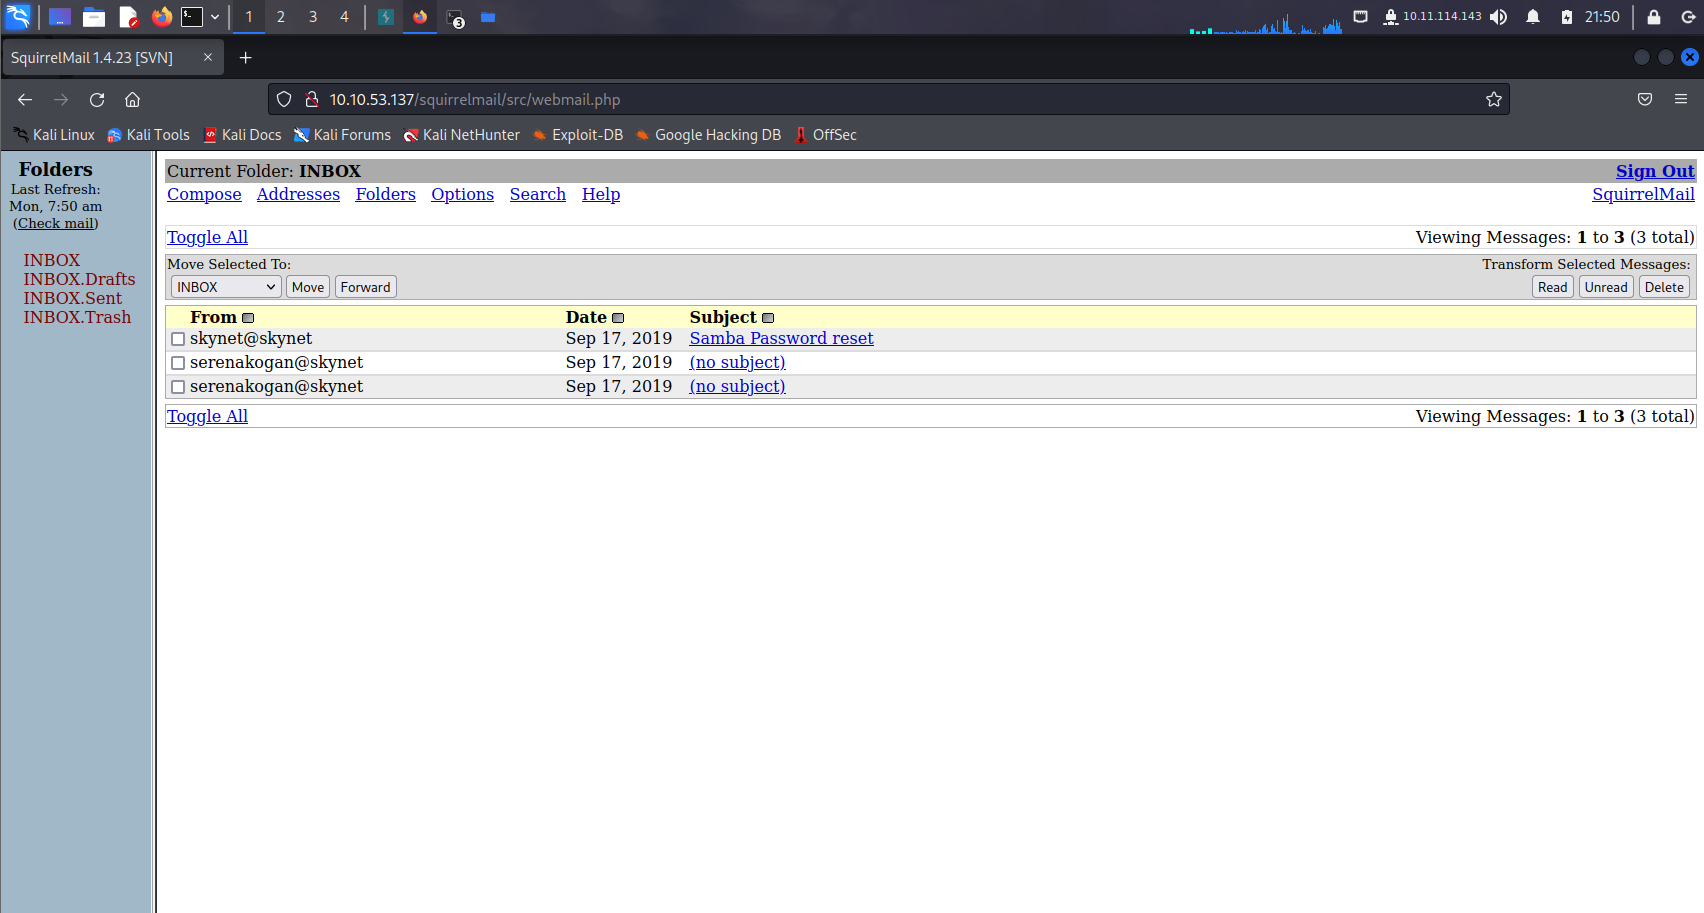This screenshot has width=1704, height=913.
Task: Open the Search menu link
Action: click(538, 194)
